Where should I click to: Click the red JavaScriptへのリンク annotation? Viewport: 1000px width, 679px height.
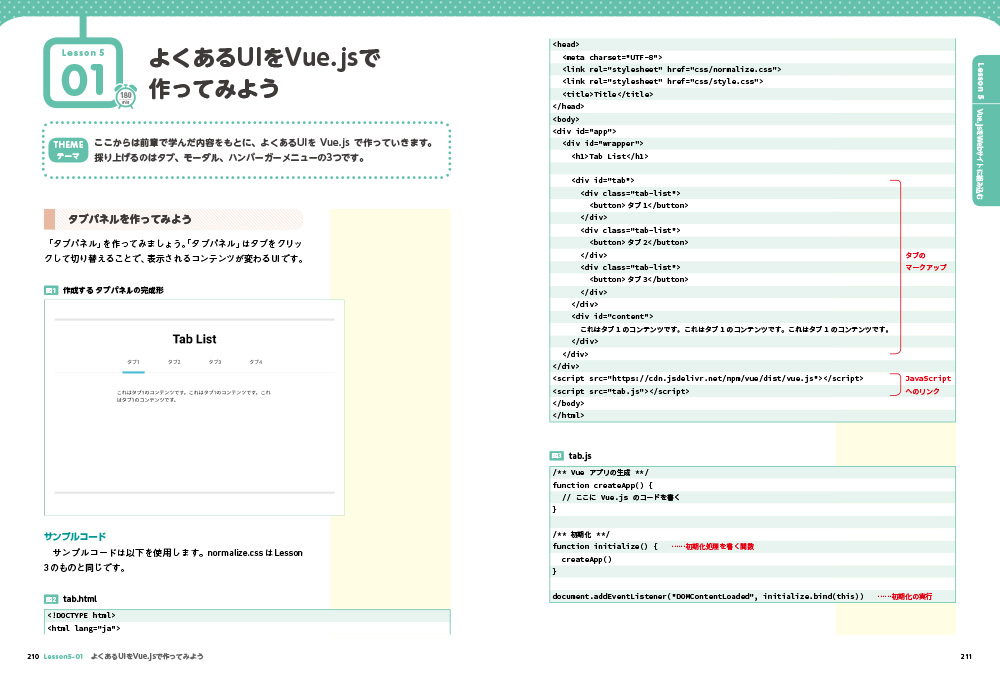coord(928,384)
